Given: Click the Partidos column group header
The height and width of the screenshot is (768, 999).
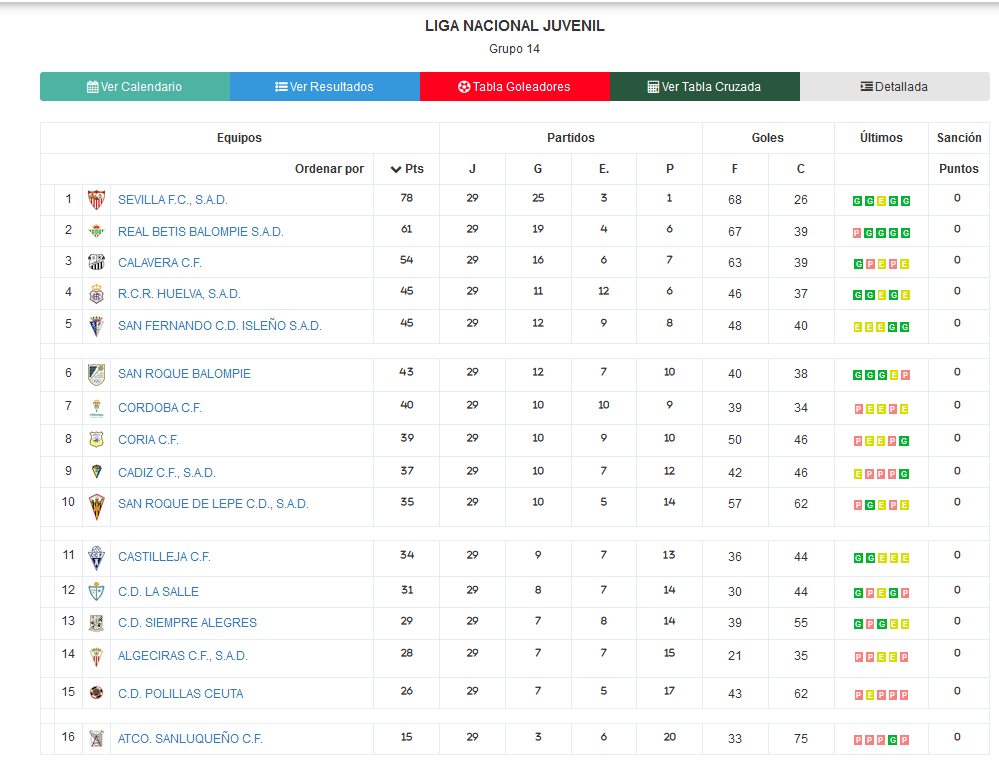Looking at the screenshot, I should [x=571, y=138].
